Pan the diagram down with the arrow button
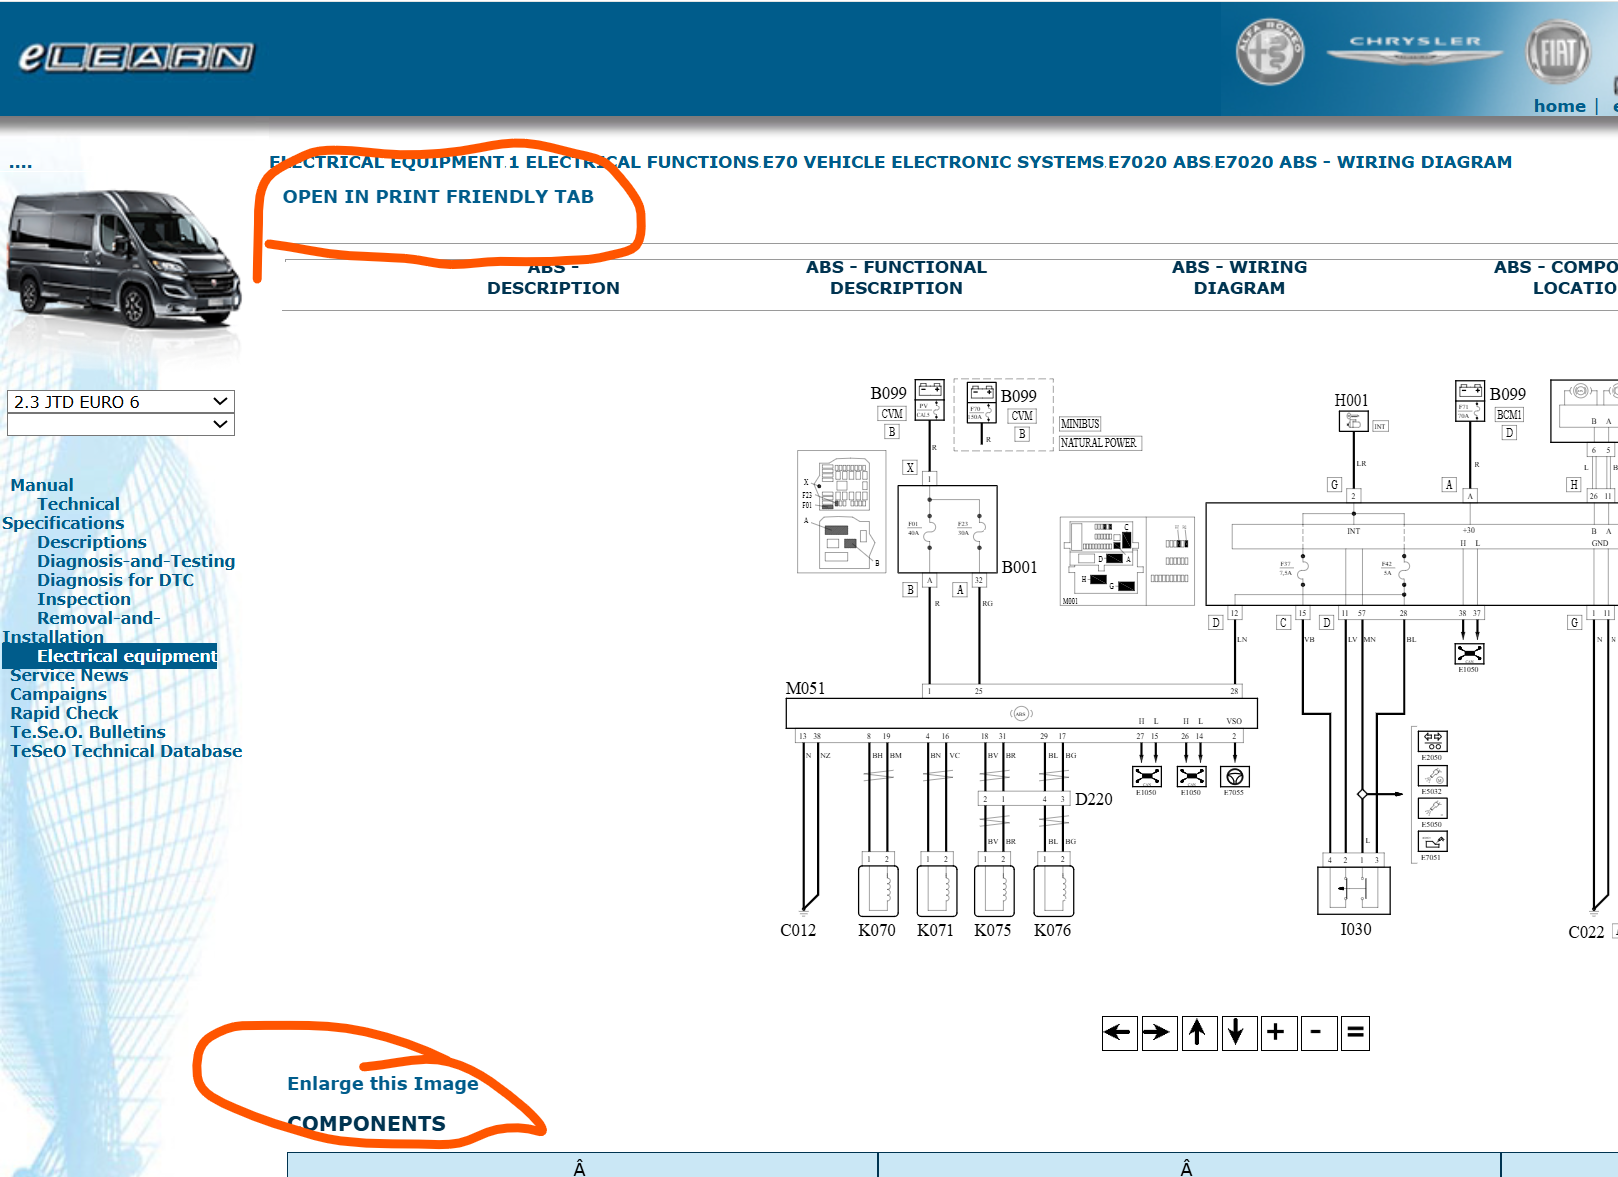 point(1239,1032)
